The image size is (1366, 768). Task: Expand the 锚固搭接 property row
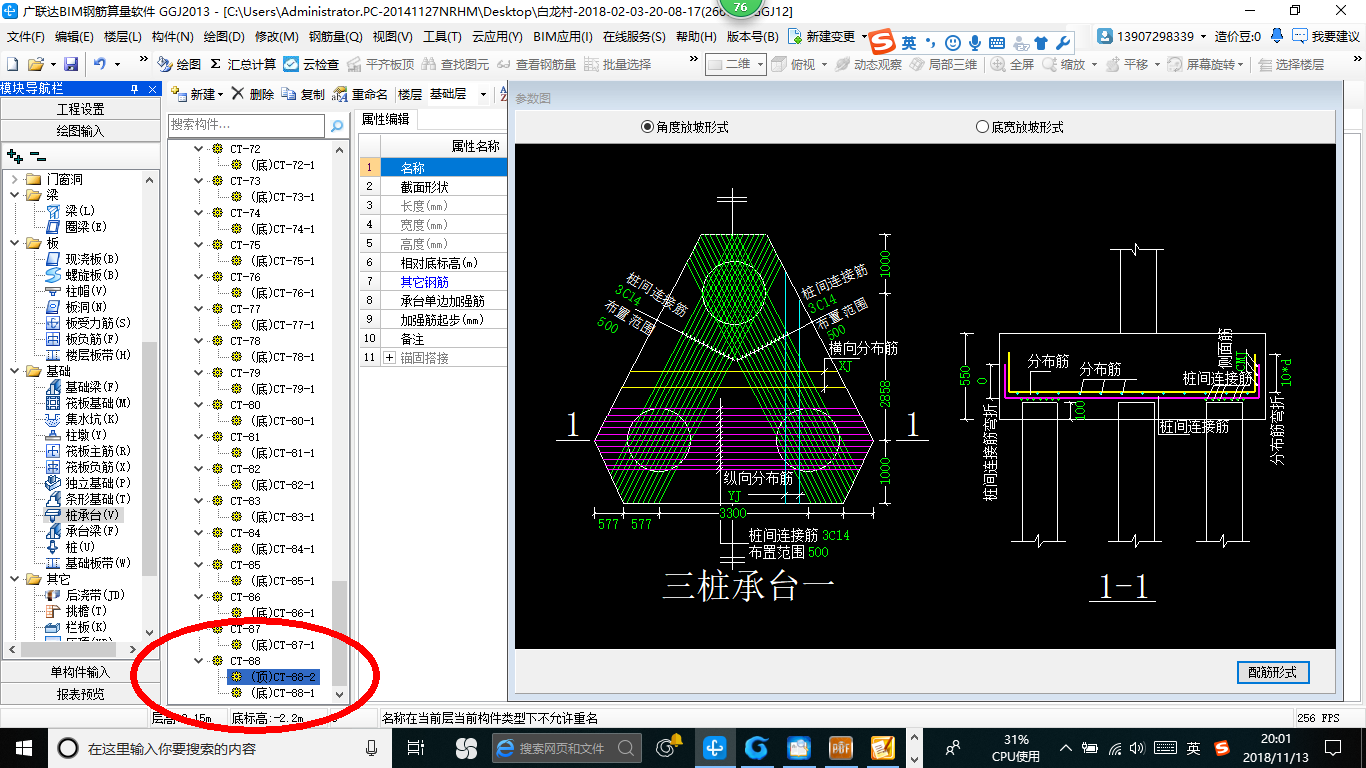(390, 357)
